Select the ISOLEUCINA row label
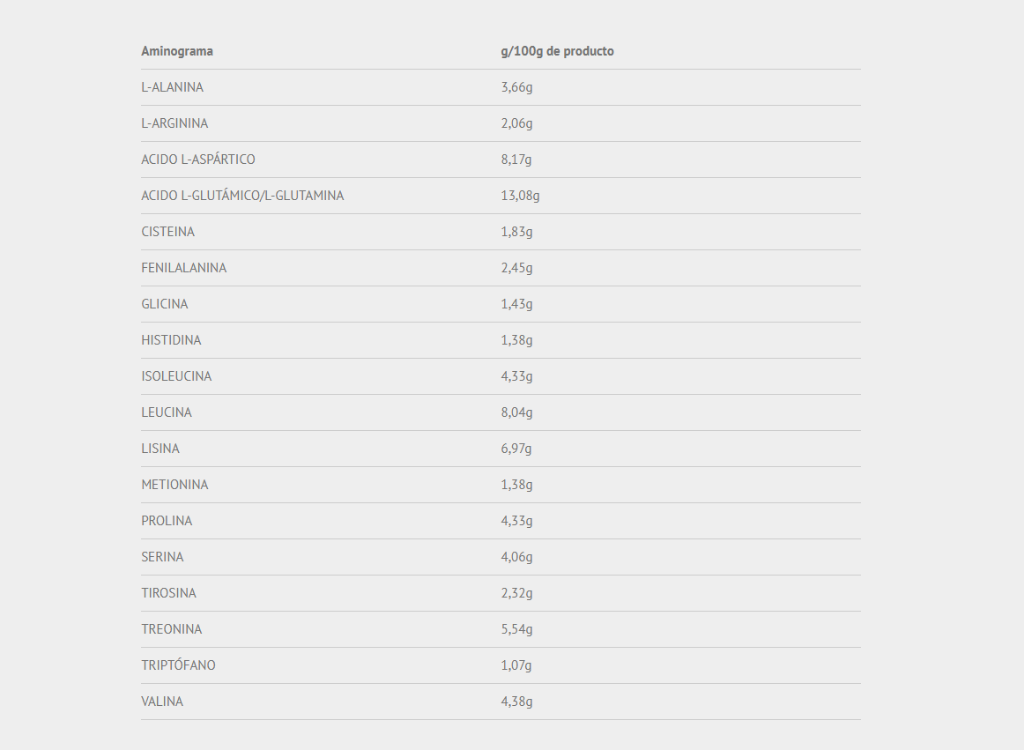Viewport: 1024px width, 750px height. (x=176, y=376)
